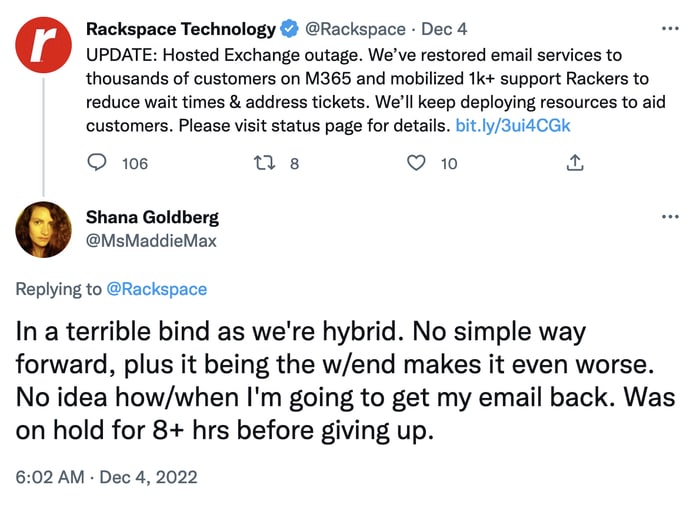Click the 6:02 AM · Dec 4, 2022 timestamp
The height and width of the screenshot is (505, 700).
[106, 477]
